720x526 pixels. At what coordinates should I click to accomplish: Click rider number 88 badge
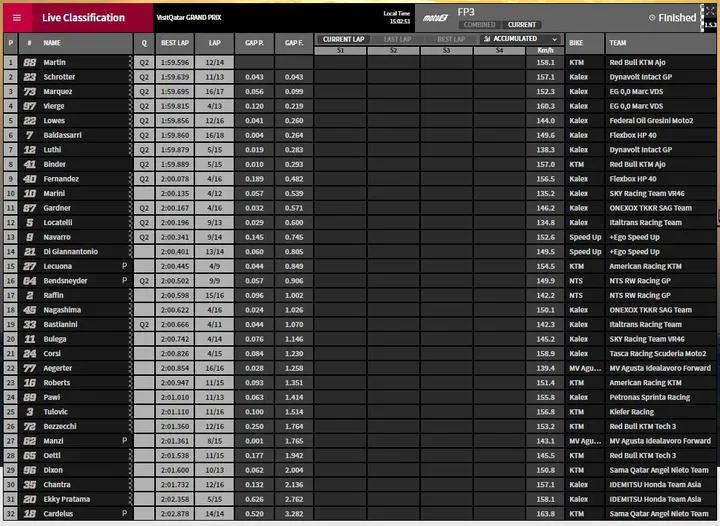pos(30,62)
